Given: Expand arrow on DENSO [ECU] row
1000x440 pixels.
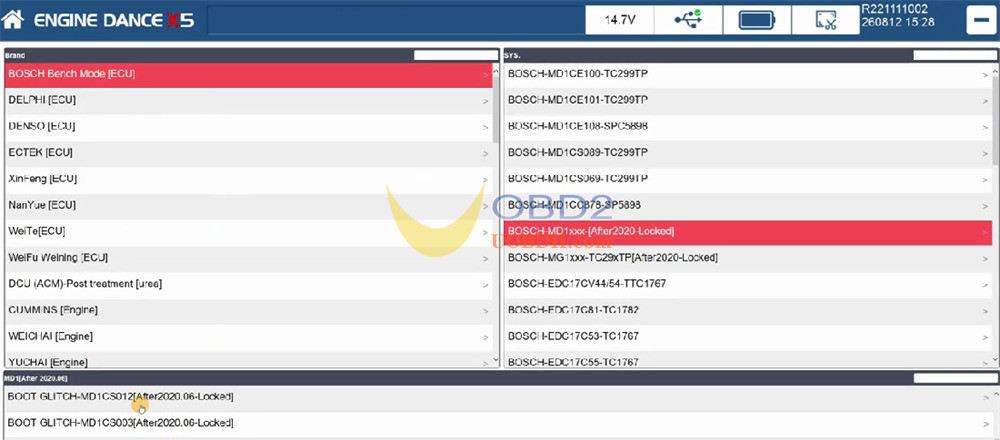Looking at the screenshot, I should tap(485, 128).
